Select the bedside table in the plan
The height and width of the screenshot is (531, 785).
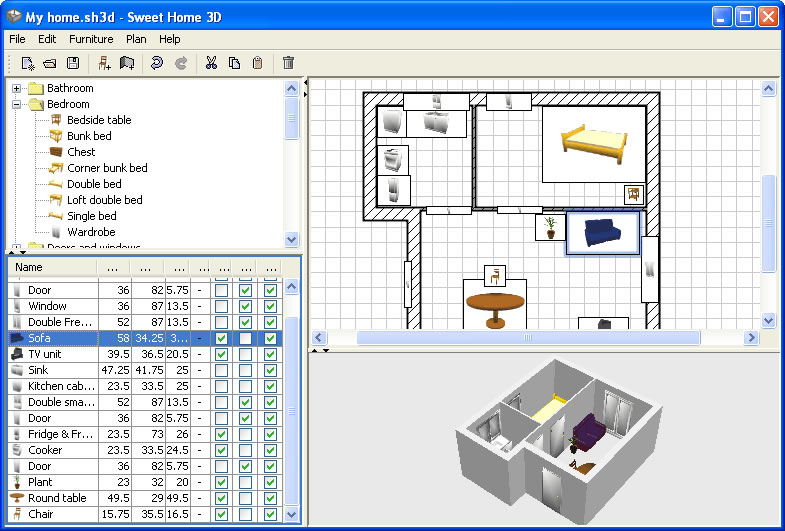(634, 195)
